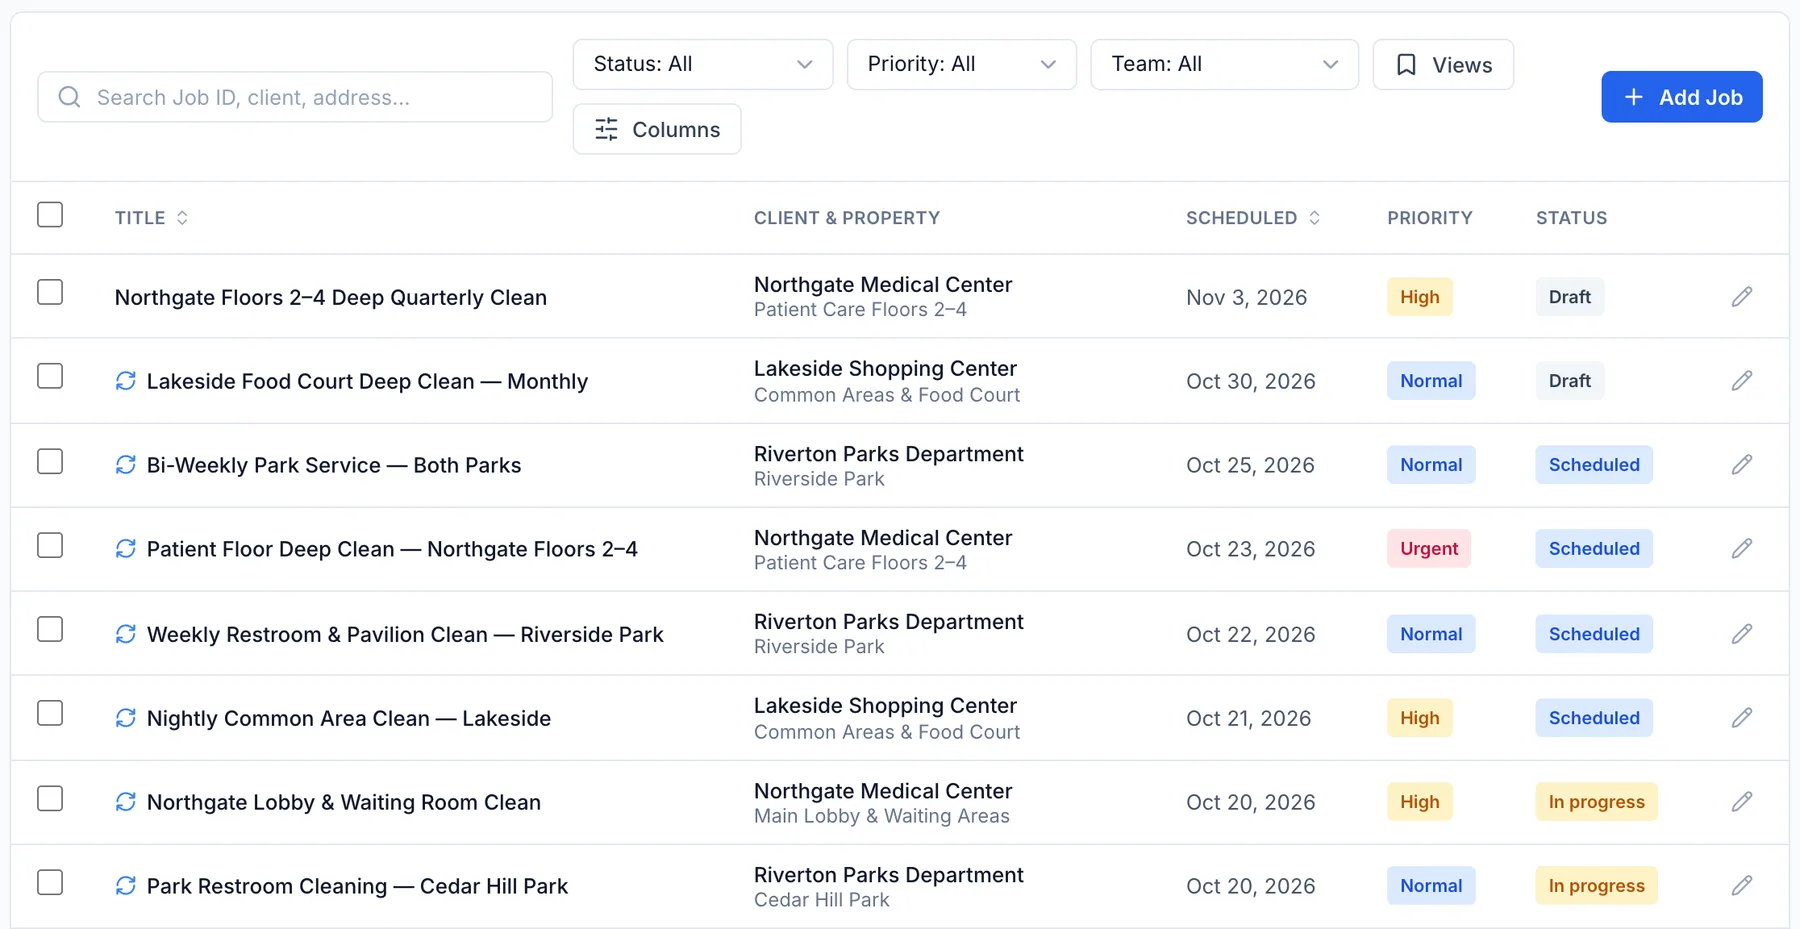Click recurring icon beside Weekly Restroom & Pavilion Clean

point(125,634)
